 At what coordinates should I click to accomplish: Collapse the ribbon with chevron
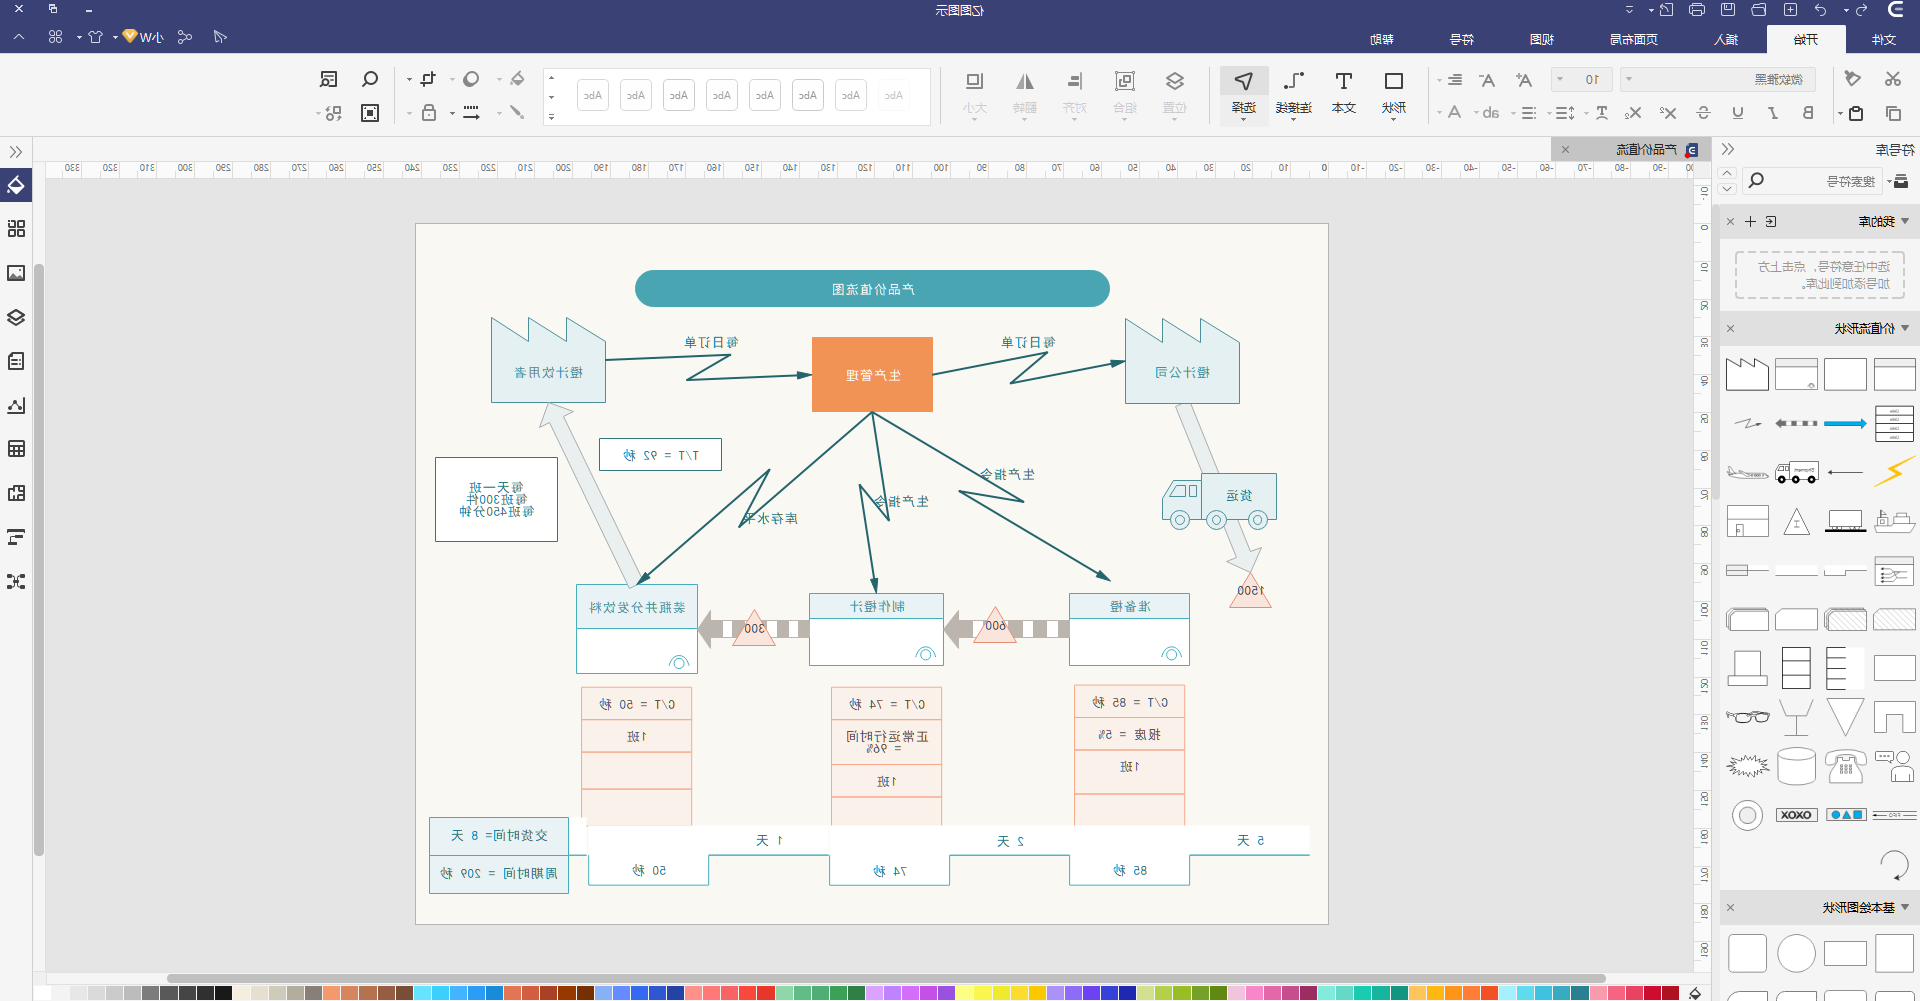pyautogui.click(x=19, y=37)
